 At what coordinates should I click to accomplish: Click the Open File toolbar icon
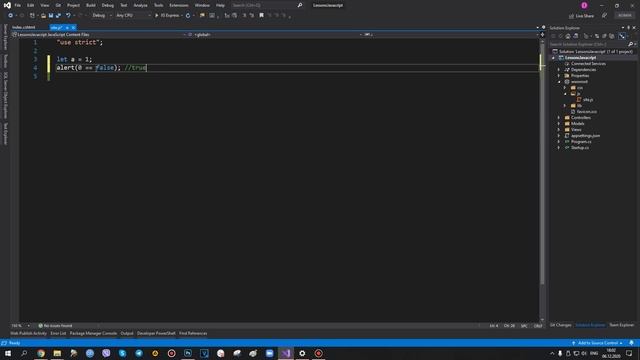tap(43, 16)
